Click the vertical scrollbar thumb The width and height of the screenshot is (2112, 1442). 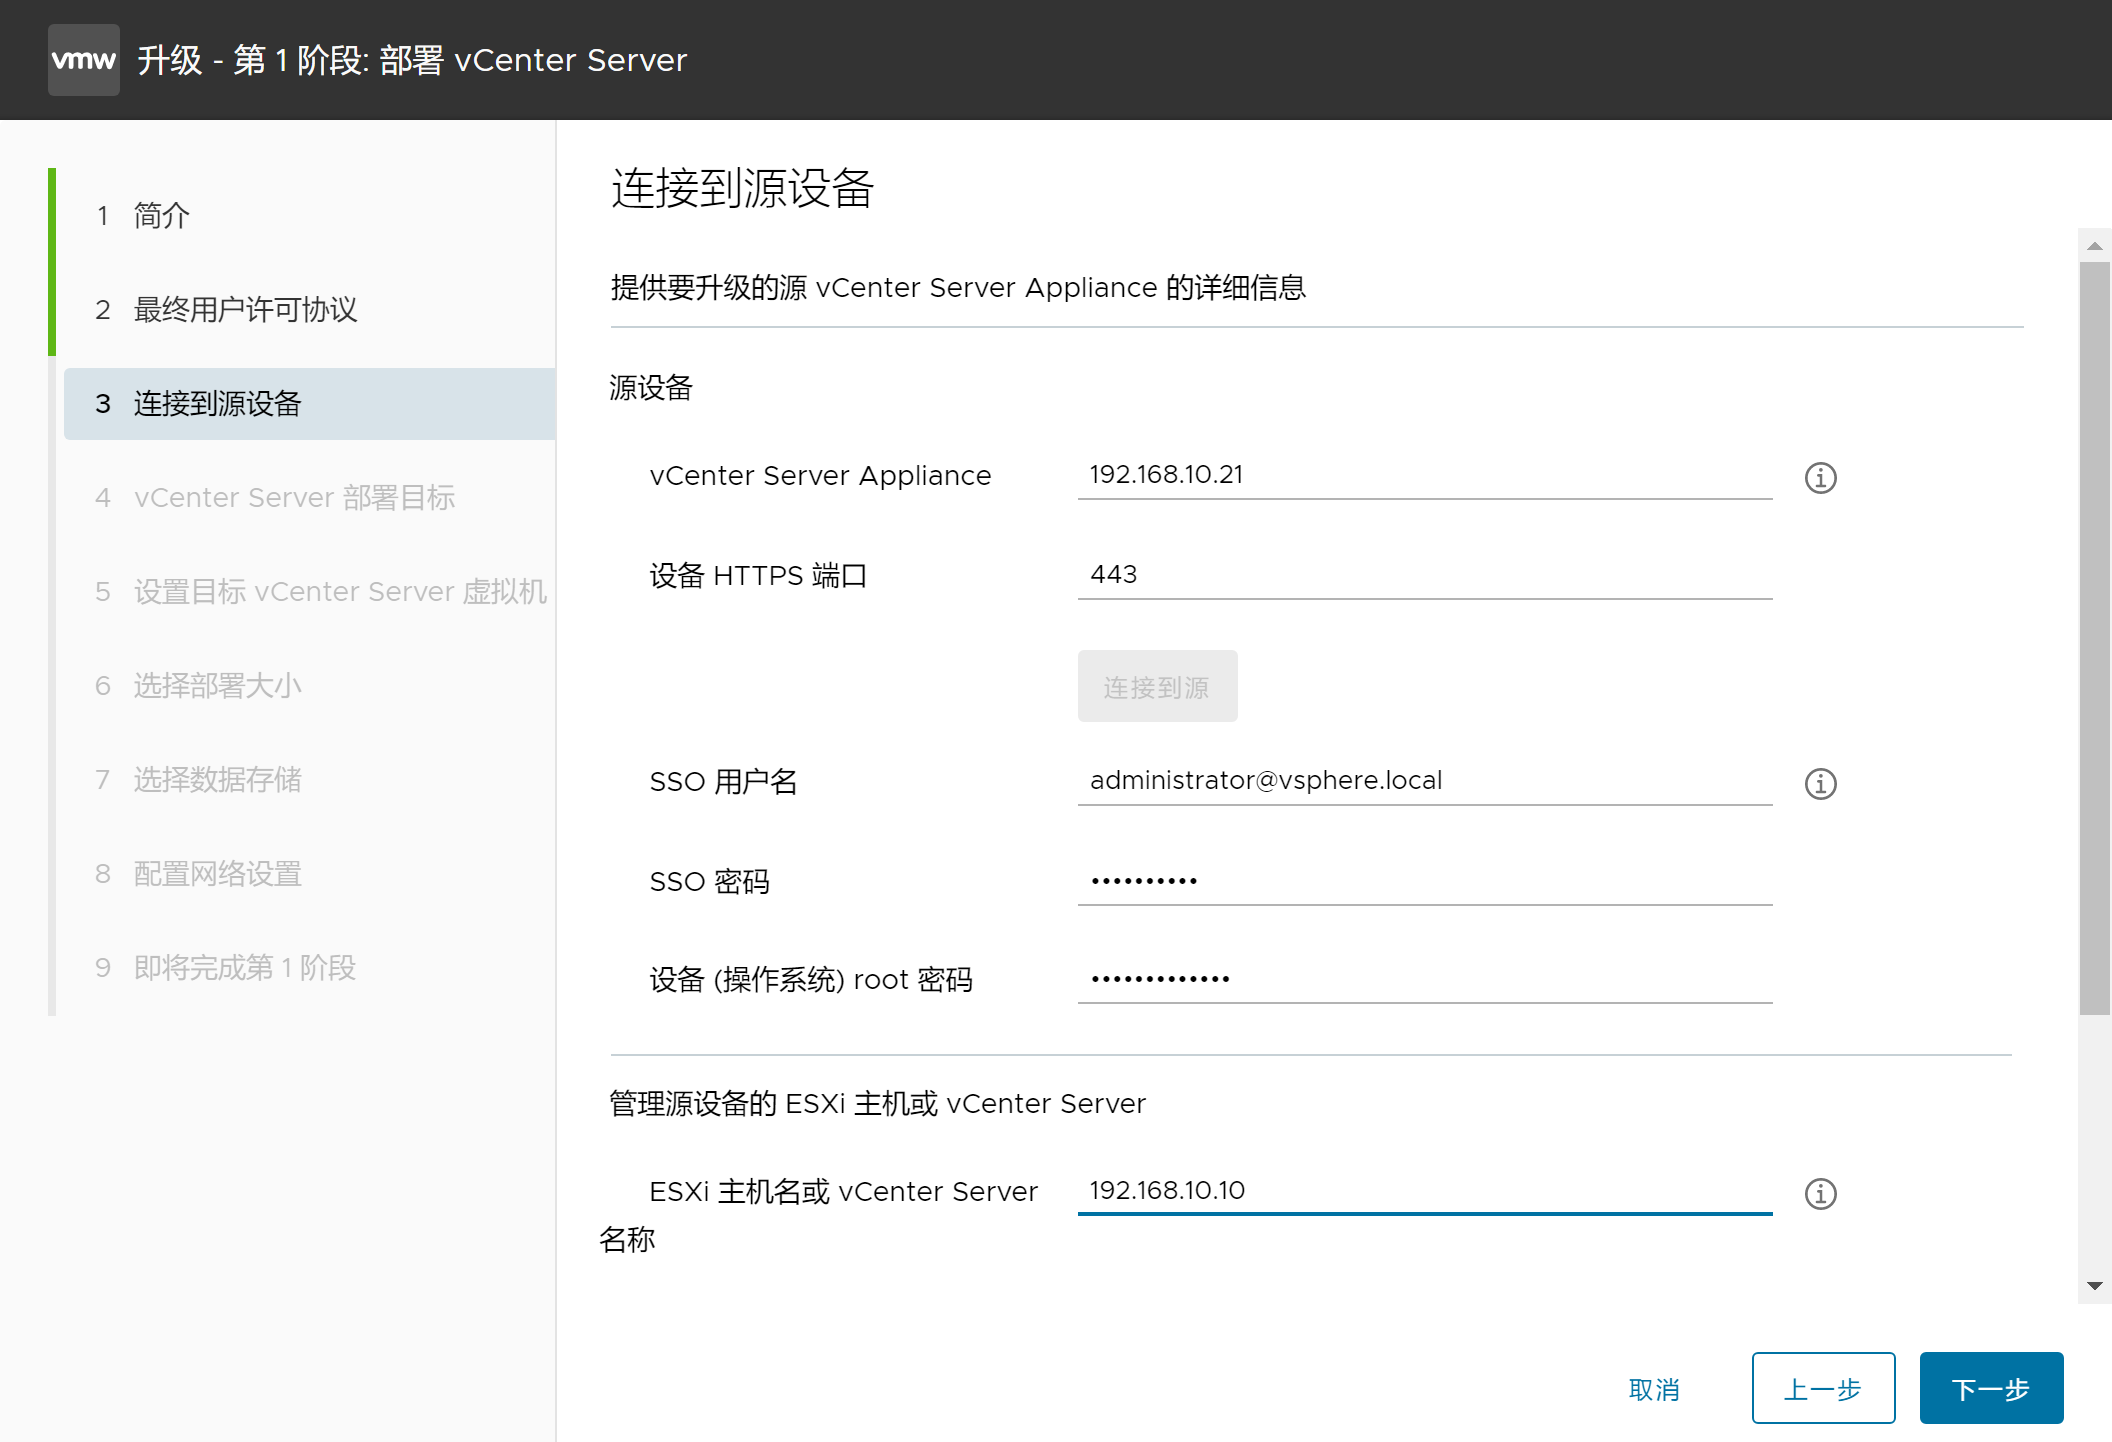[x=2095, y=639]
